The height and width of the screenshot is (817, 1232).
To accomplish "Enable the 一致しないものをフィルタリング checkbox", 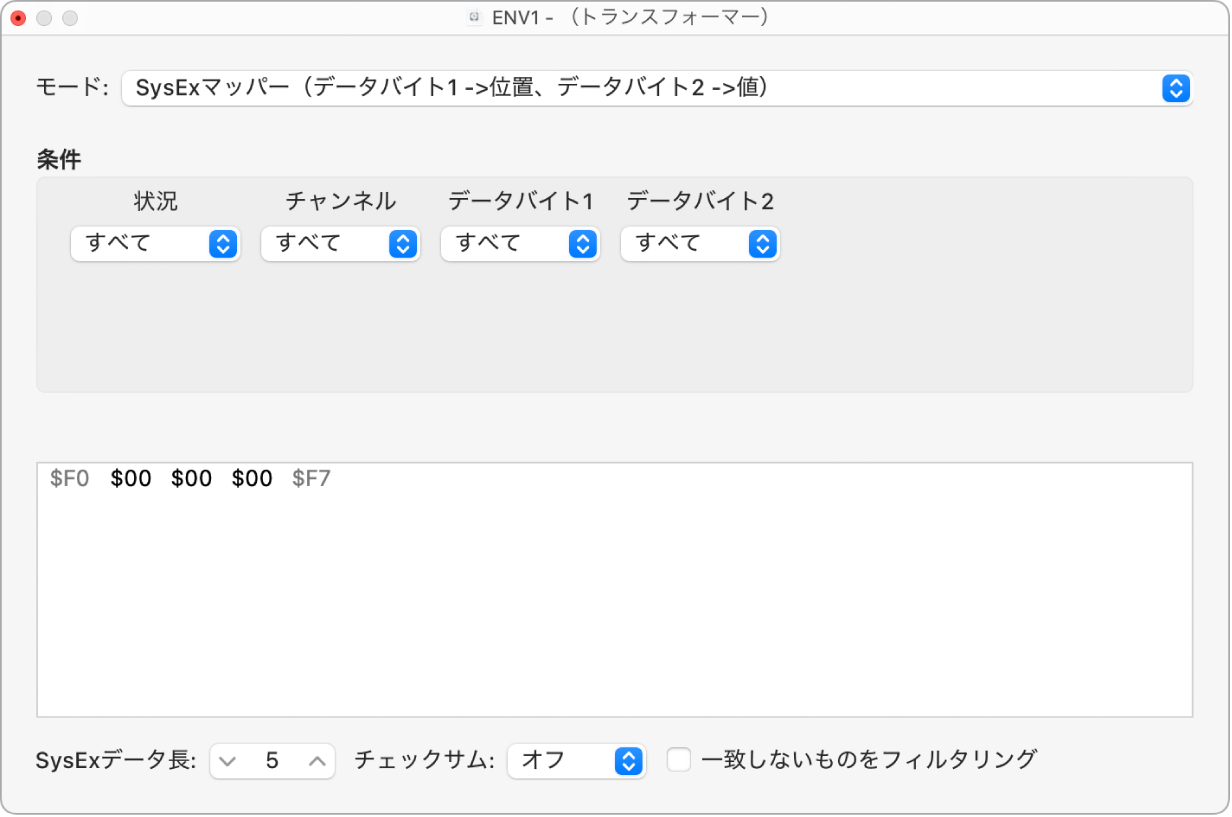I will 679,760.
